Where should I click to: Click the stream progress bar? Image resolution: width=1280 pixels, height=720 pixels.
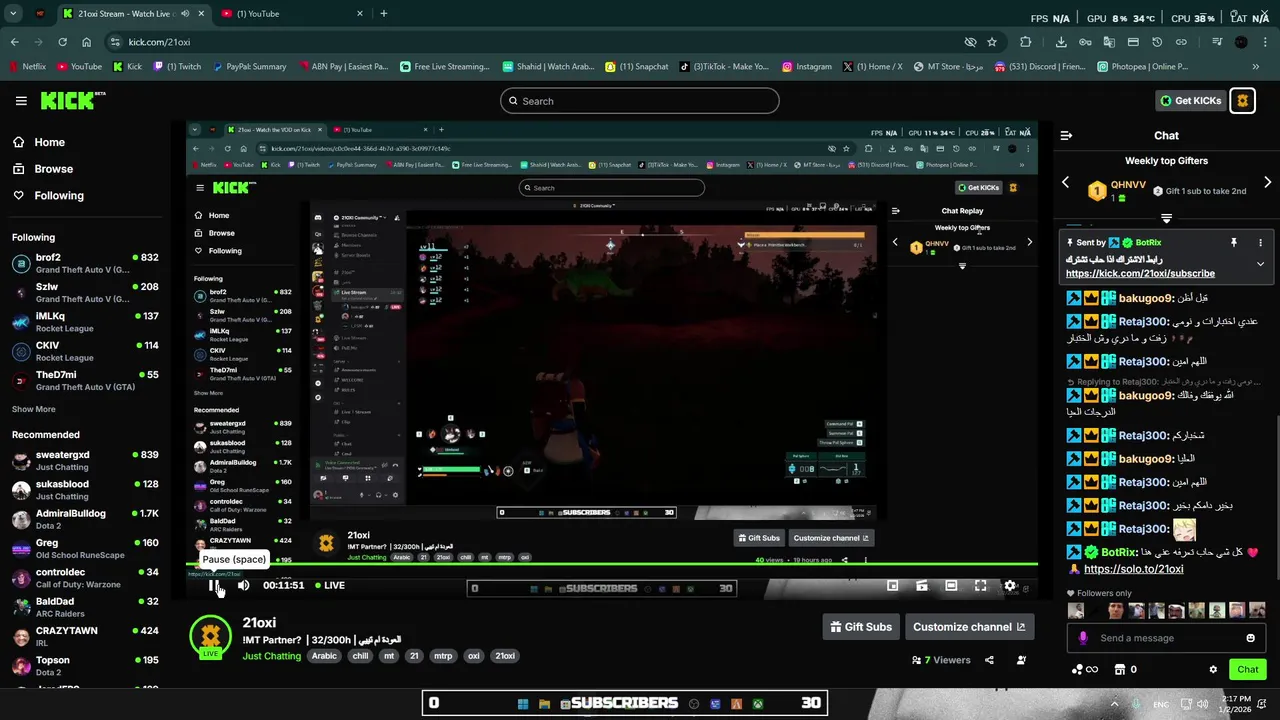tap(612, 565)
